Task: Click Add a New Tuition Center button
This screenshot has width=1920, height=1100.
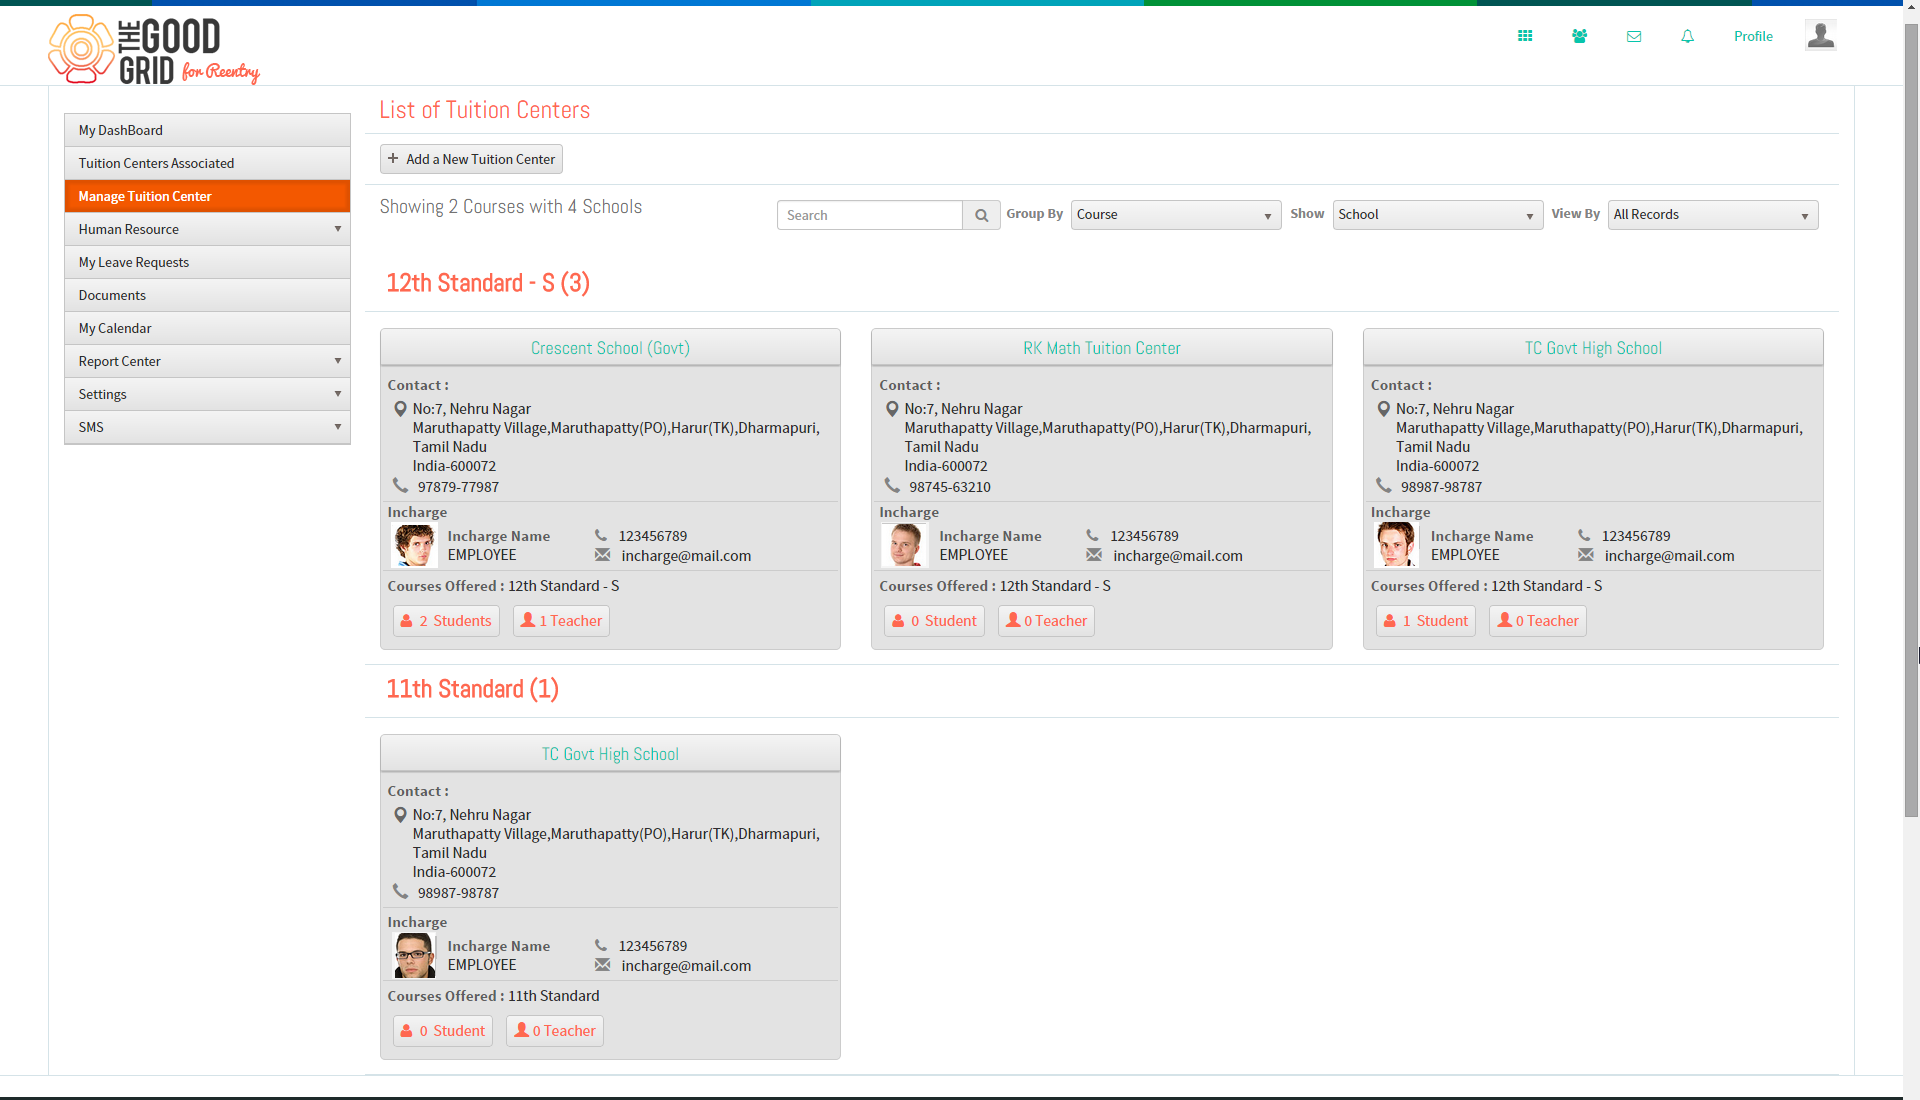Action: (471, 159)
